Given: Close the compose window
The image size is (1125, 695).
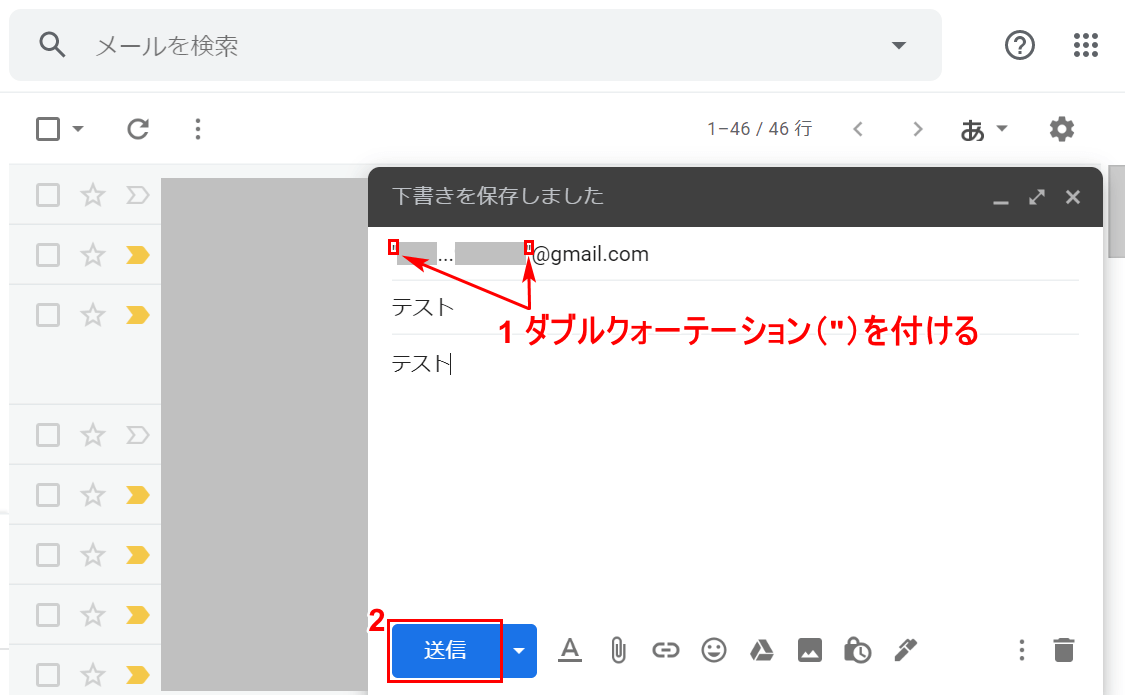Looking at the screenshot, I should pos(1073,197).
